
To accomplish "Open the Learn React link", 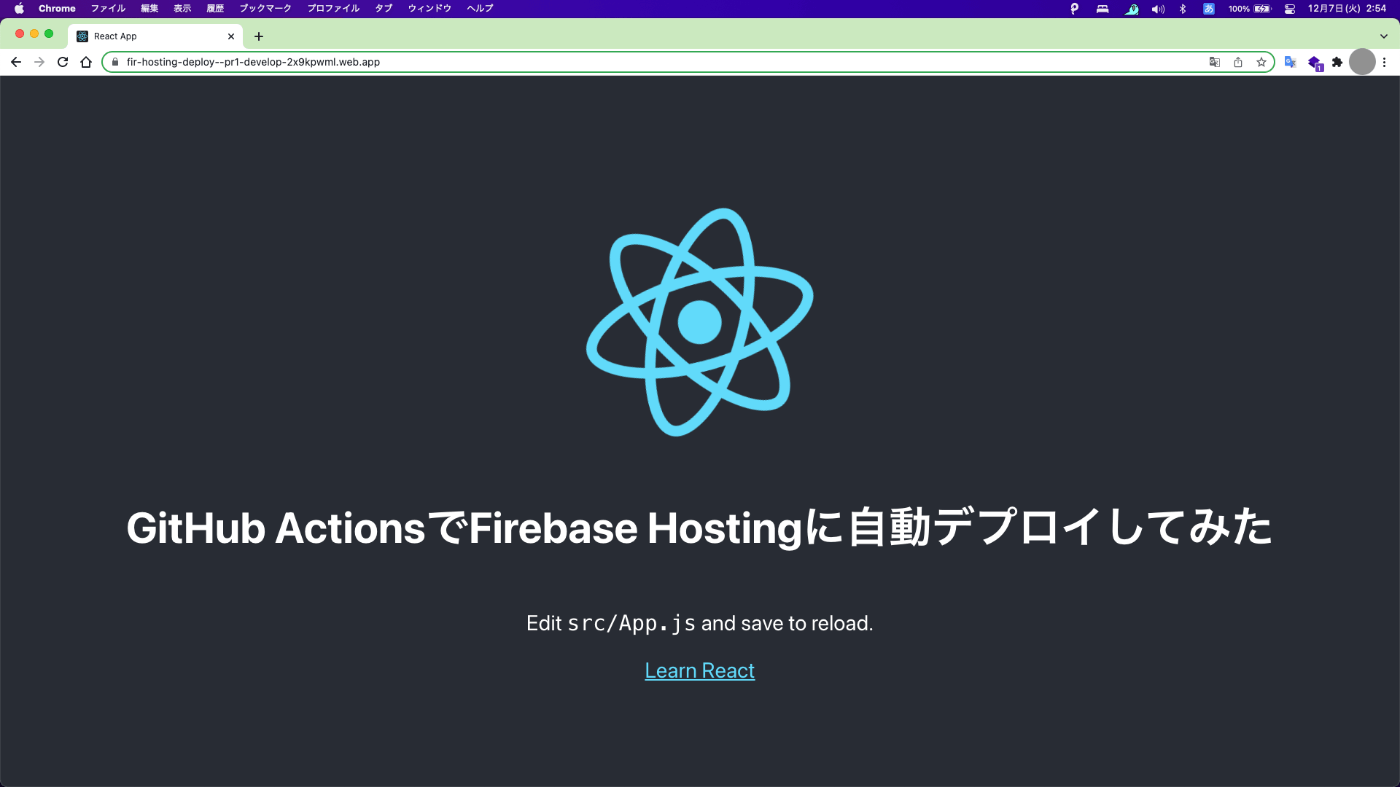I will 700,671.
